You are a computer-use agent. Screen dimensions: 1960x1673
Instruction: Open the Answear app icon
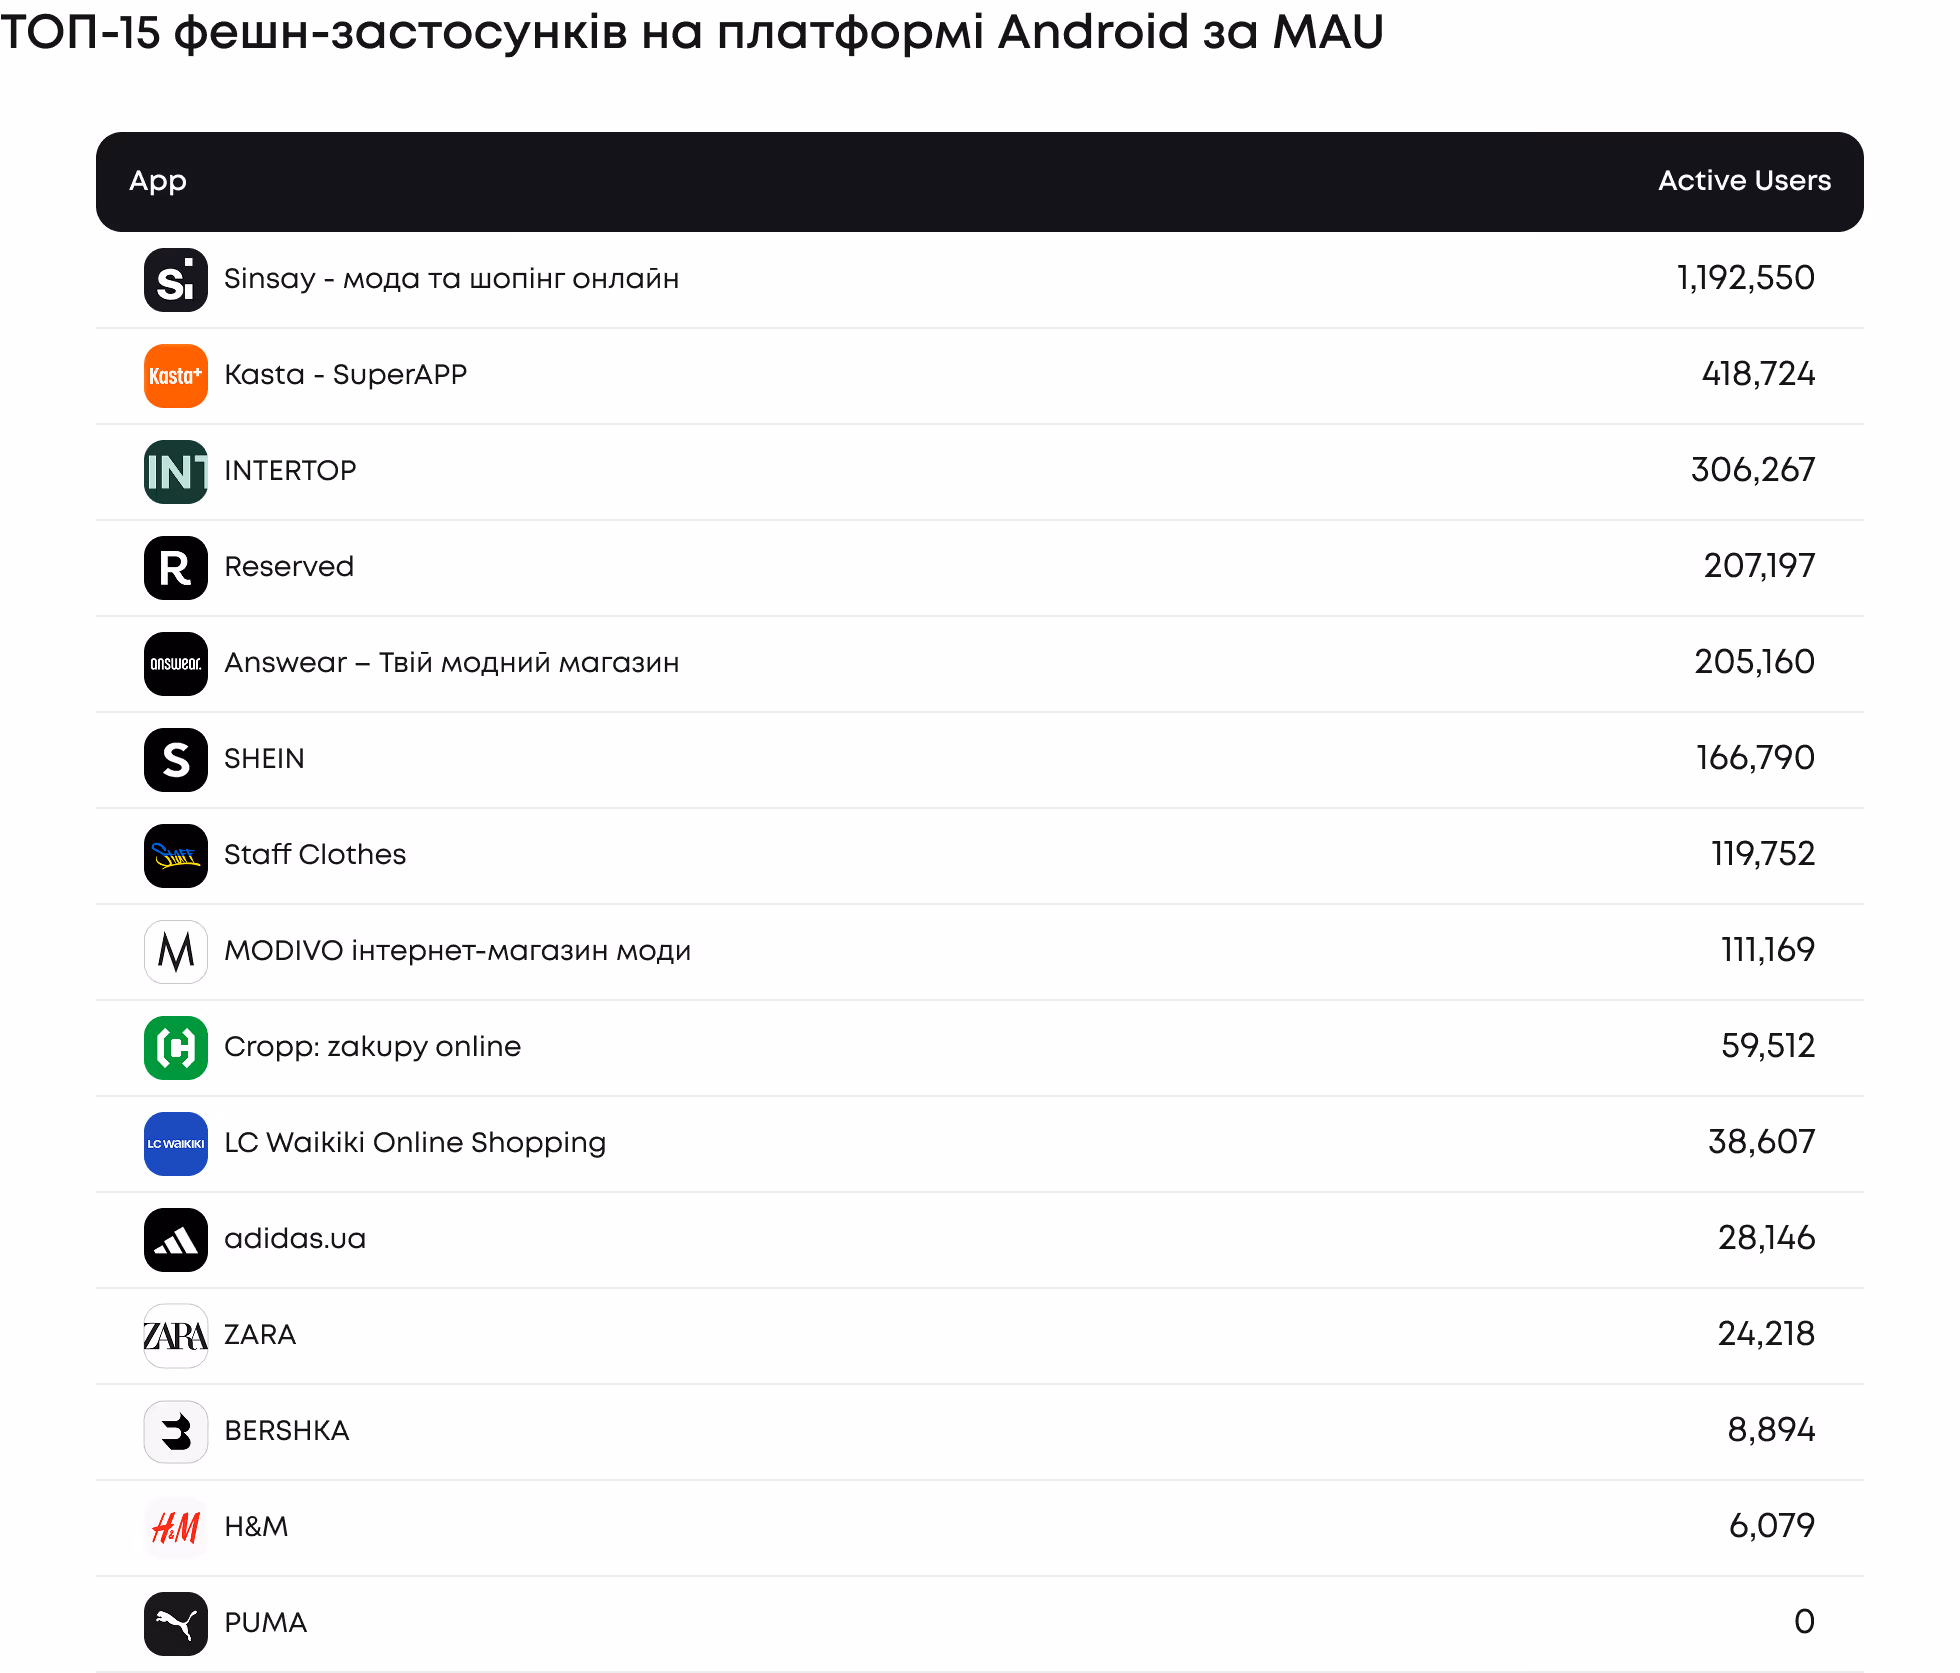(176, 664)
